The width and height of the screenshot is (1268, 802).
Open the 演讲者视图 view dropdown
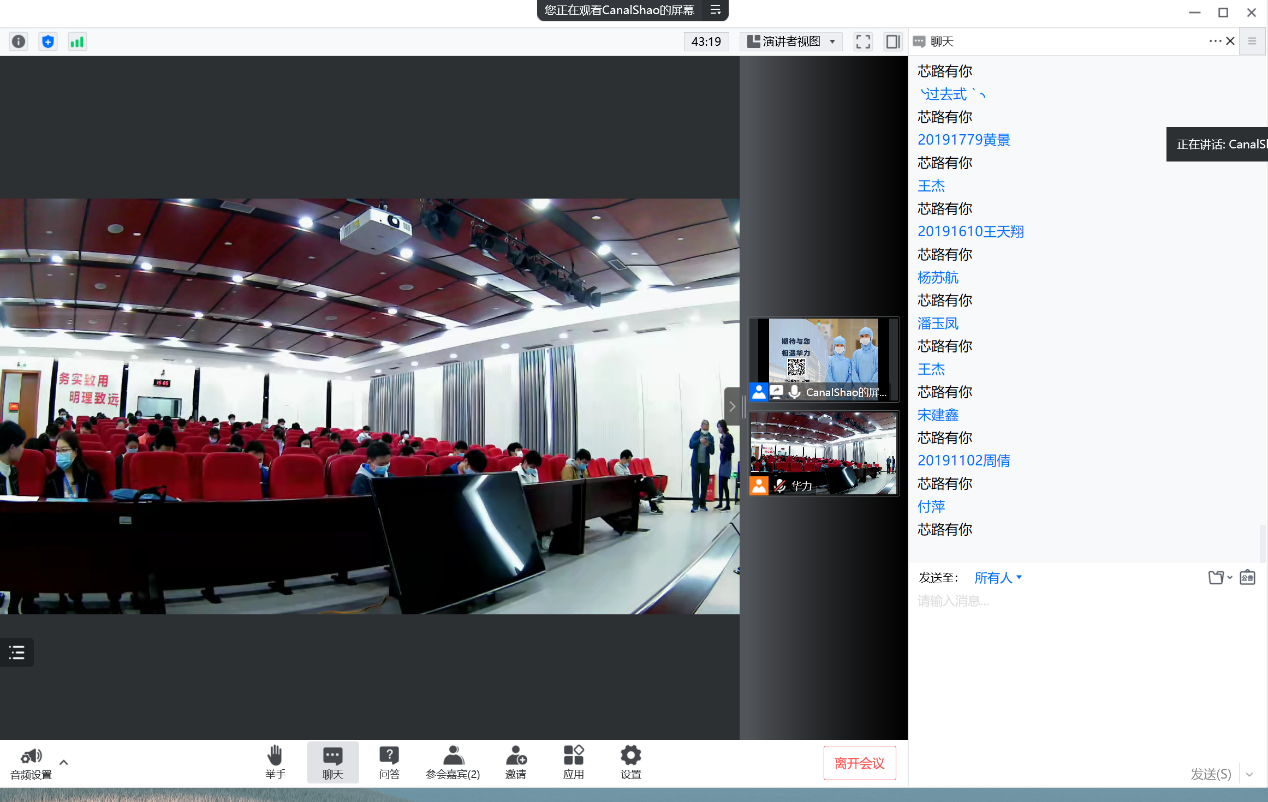(791, 41)
